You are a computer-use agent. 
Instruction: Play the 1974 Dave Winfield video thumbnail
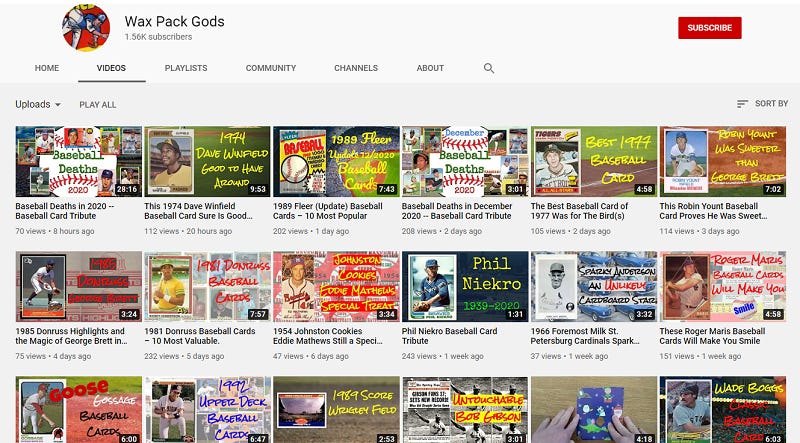207,161
